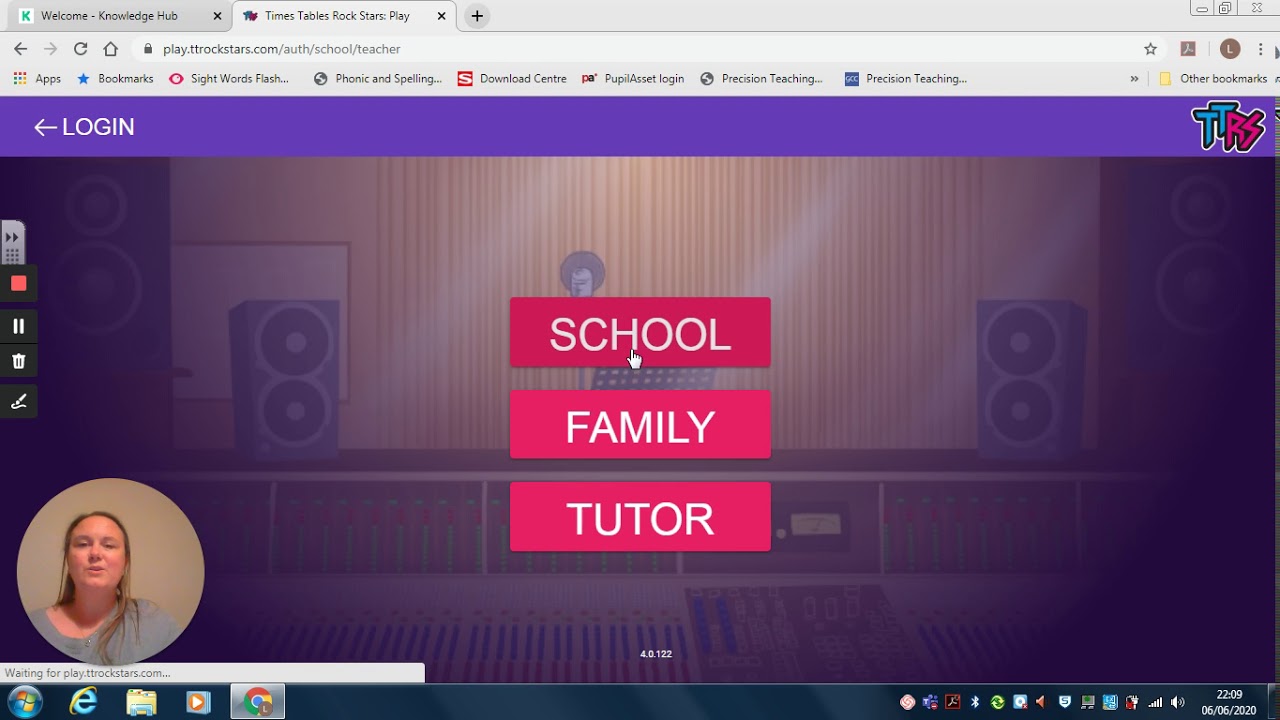Open Windows Explorer from the taskbar

click(141, 702)
